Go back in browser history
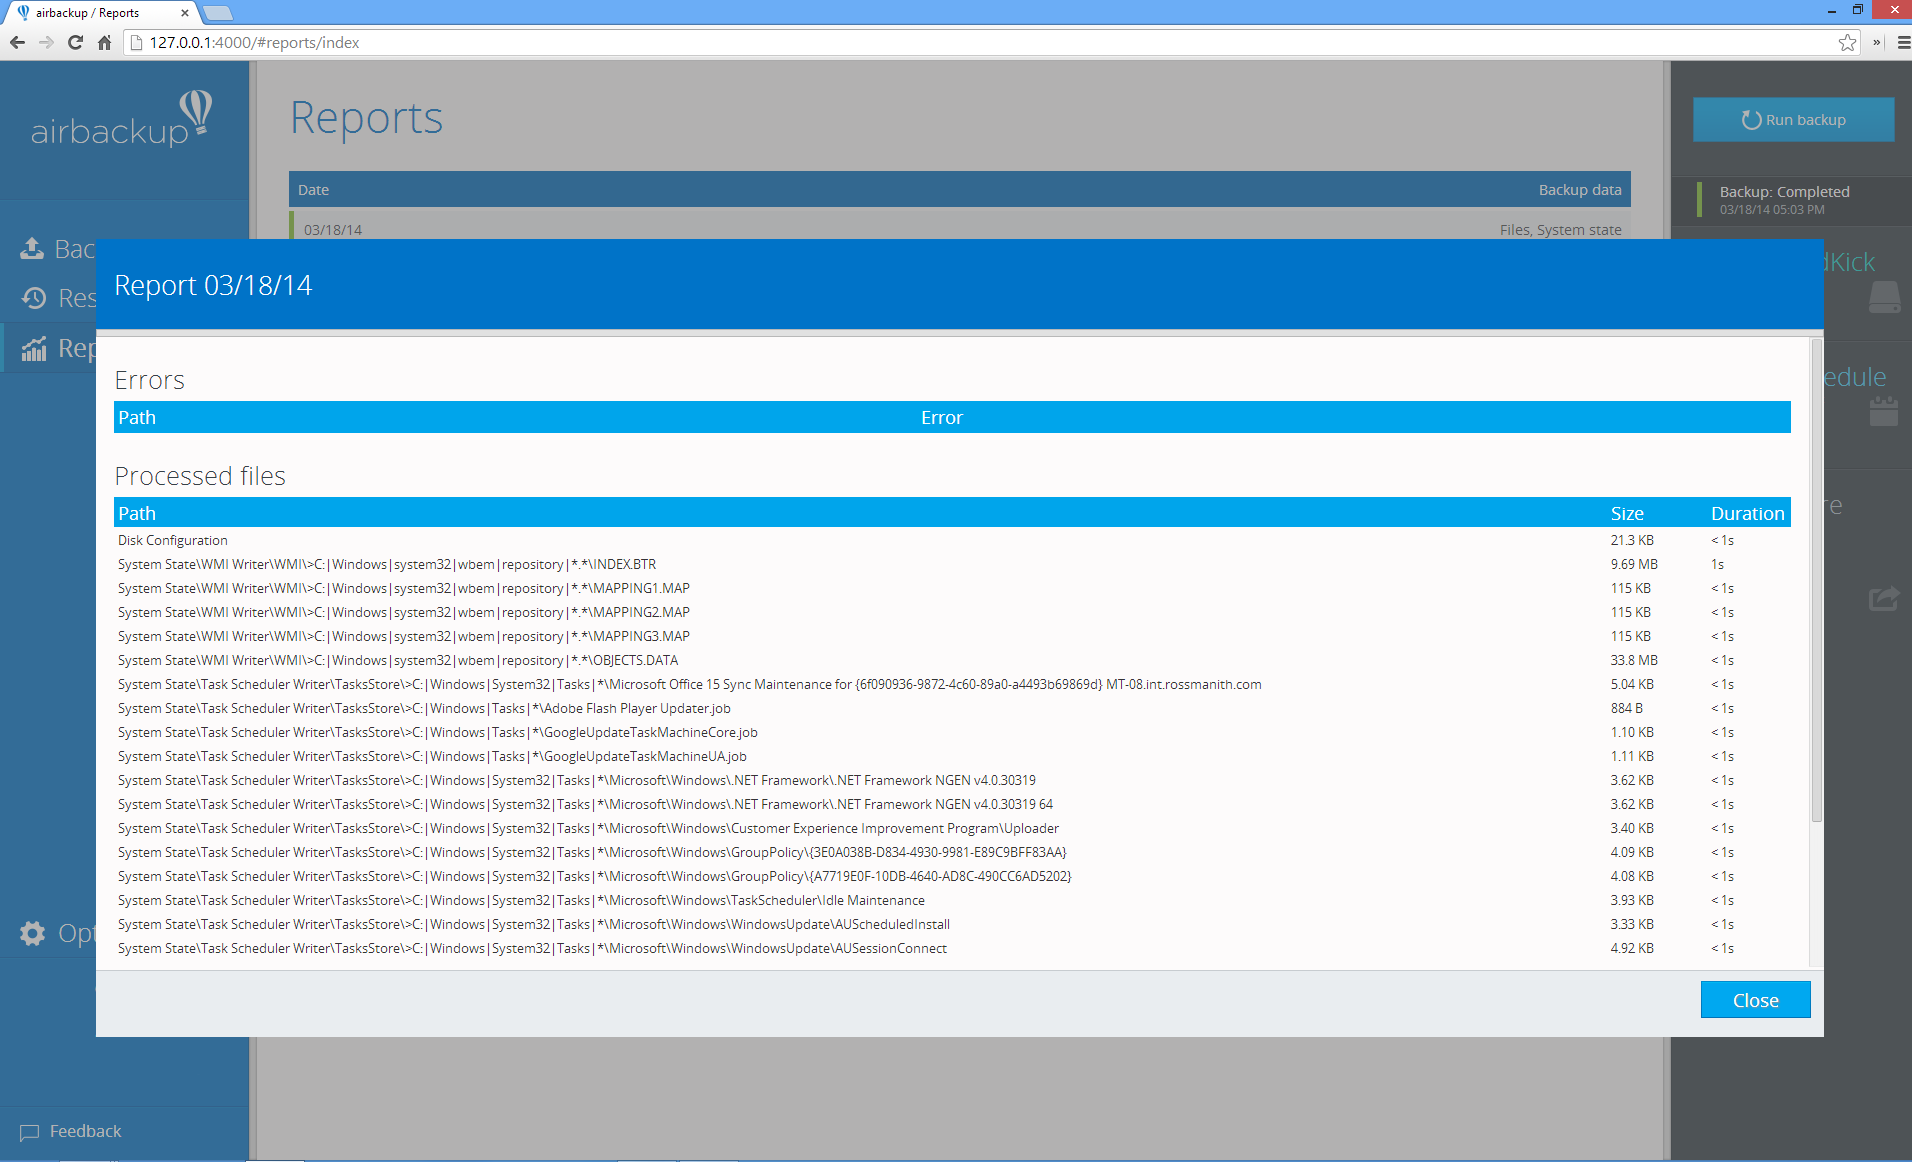Viewport: 1912px width, 1162px height. pos(17,42)
